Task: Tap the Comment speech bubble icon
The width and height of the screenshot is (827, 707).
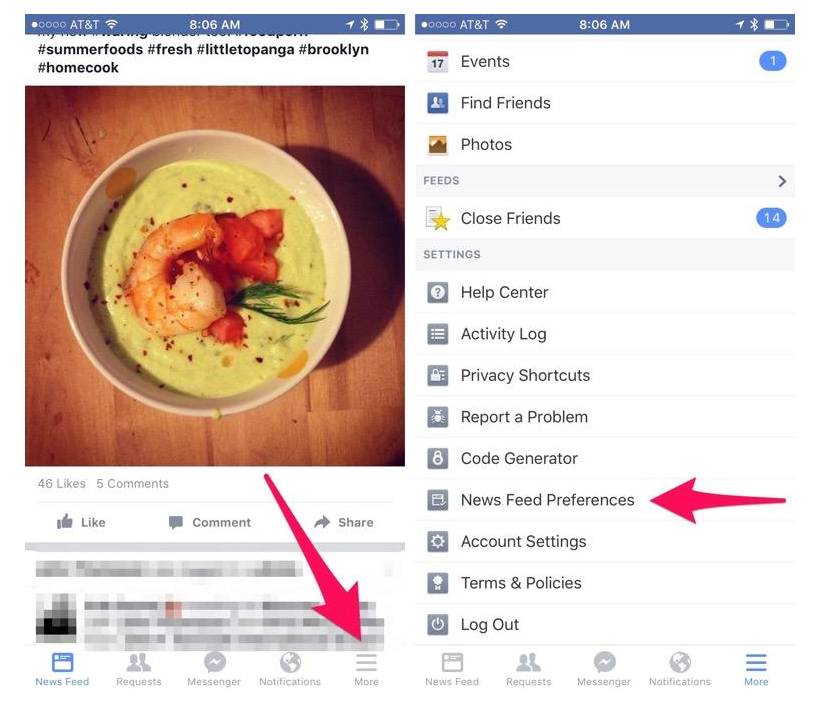Action: coord(176,522)
